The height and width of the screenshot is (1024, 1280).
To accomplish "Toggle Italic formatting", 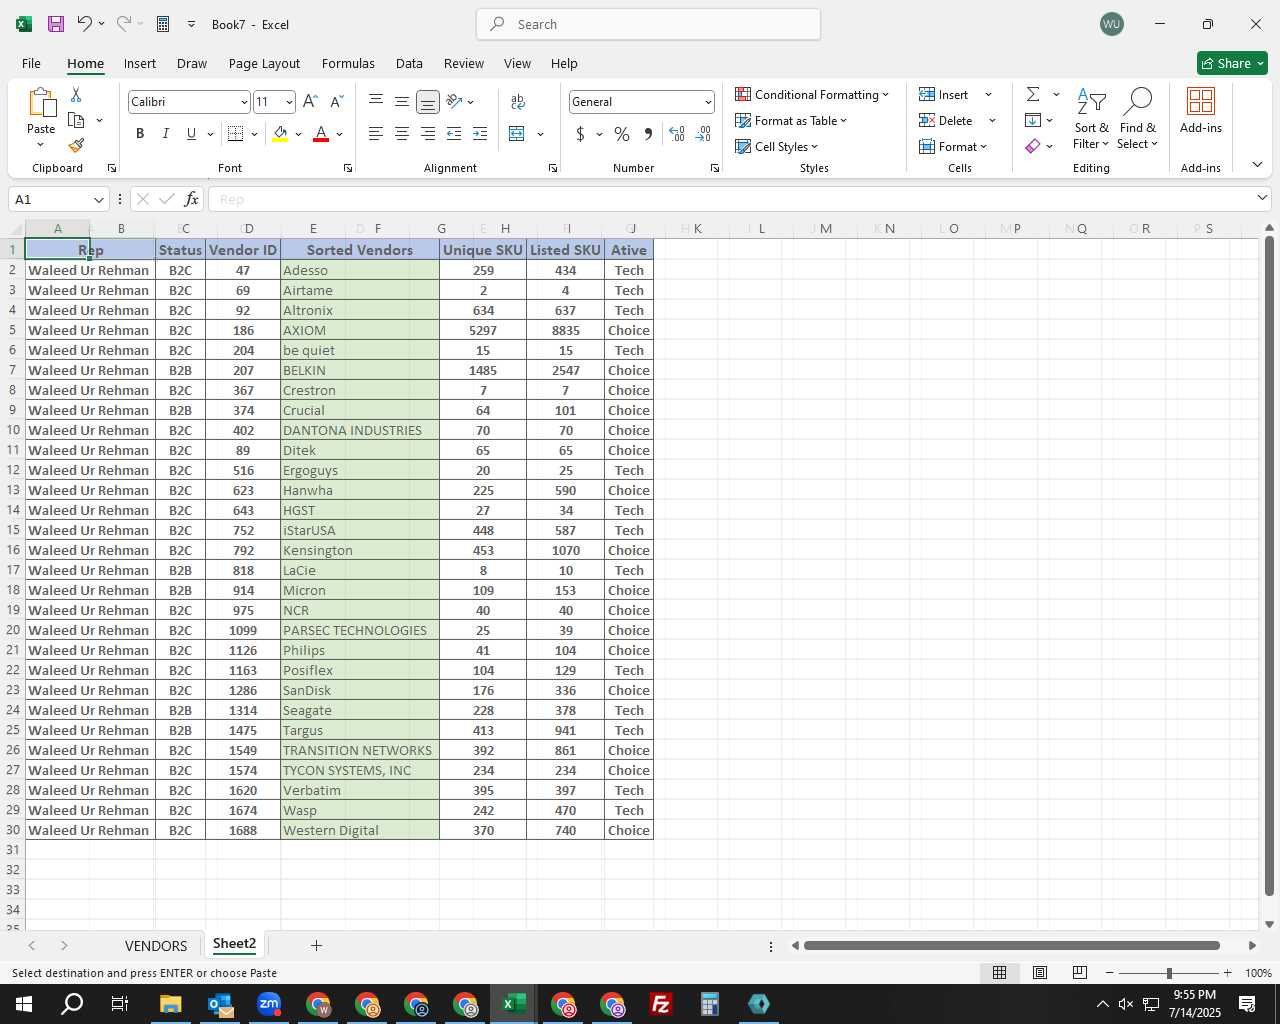I will 165,133.
